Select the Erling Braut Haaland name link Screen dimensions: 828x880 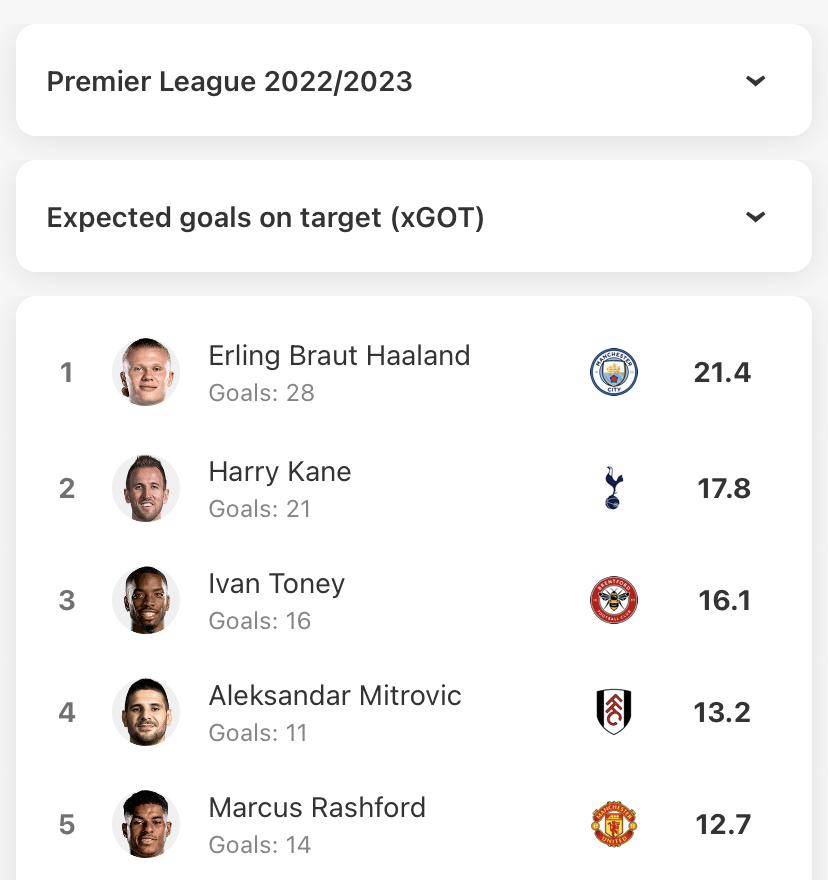click(339, 356)
